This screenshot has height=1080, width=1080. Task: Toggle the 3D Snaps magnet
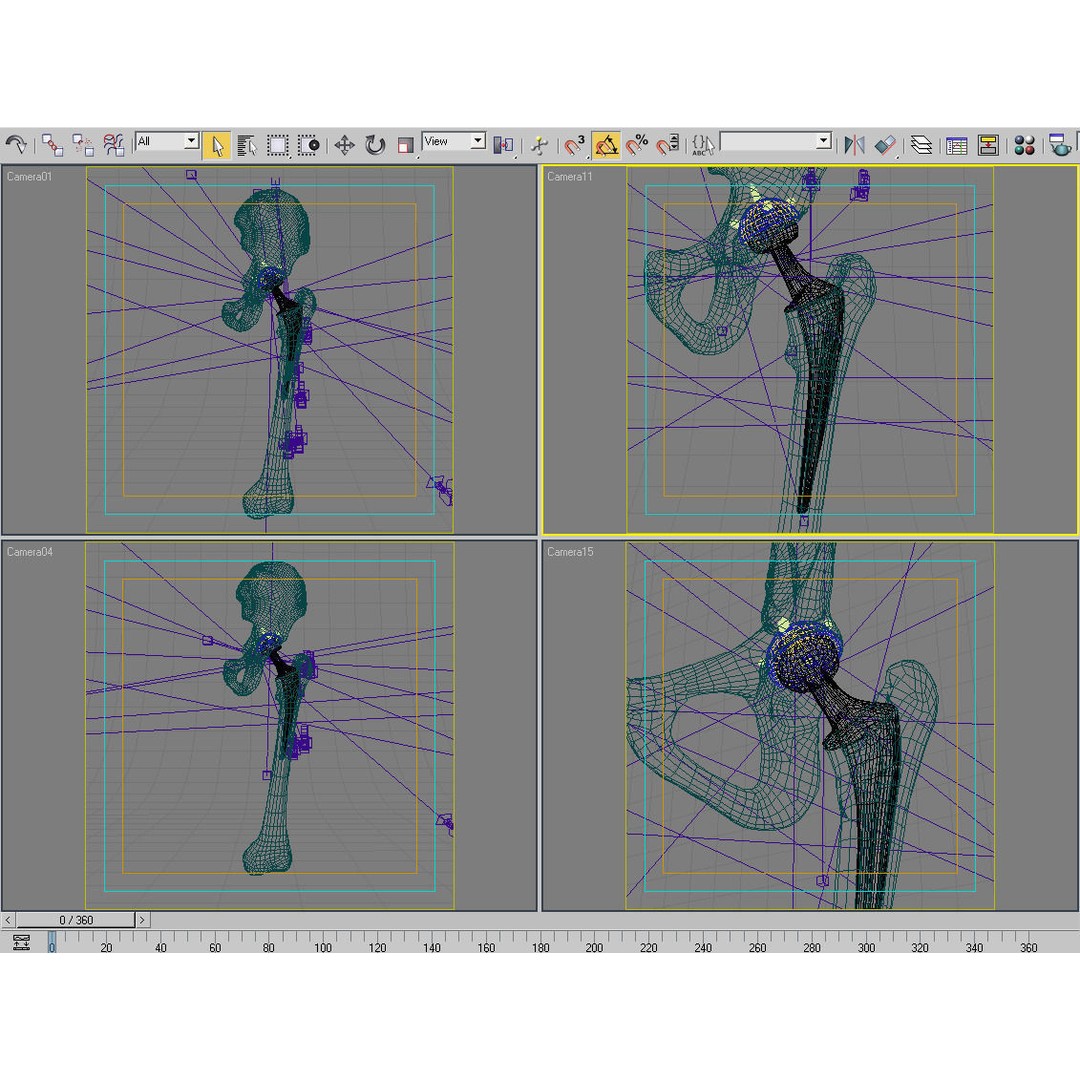coord(574,145)
